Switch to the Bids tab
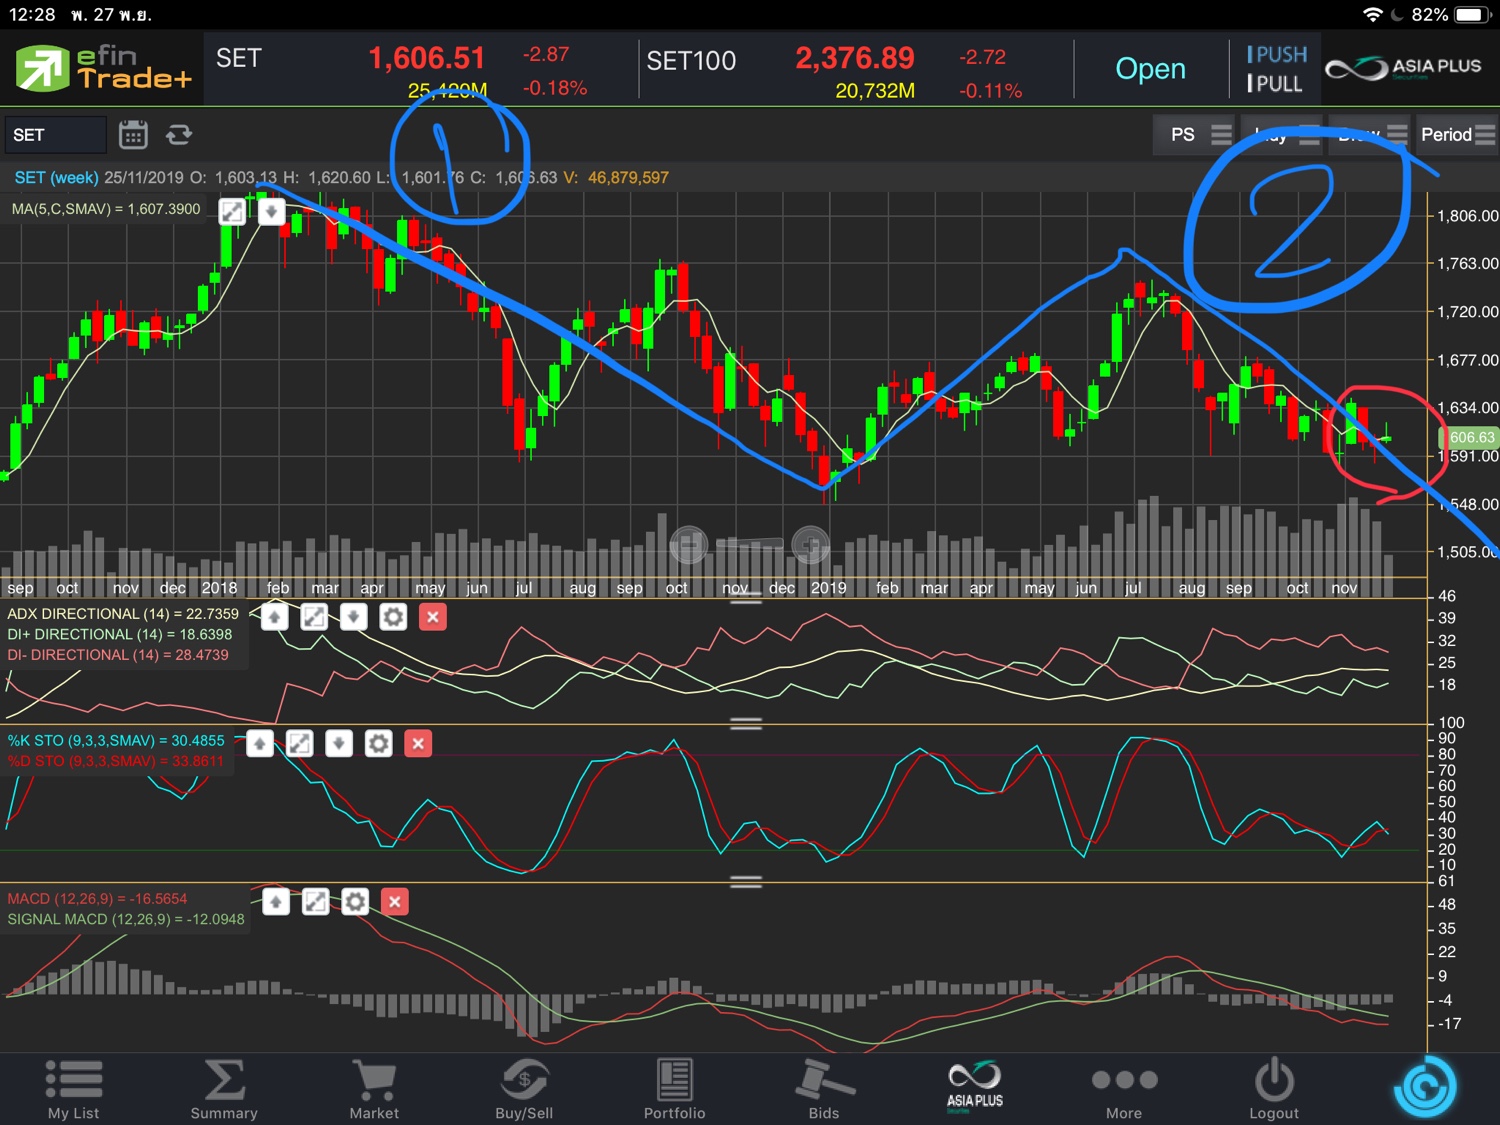This screenshot has width=1500, height=1125. [x=824, y=1089]
